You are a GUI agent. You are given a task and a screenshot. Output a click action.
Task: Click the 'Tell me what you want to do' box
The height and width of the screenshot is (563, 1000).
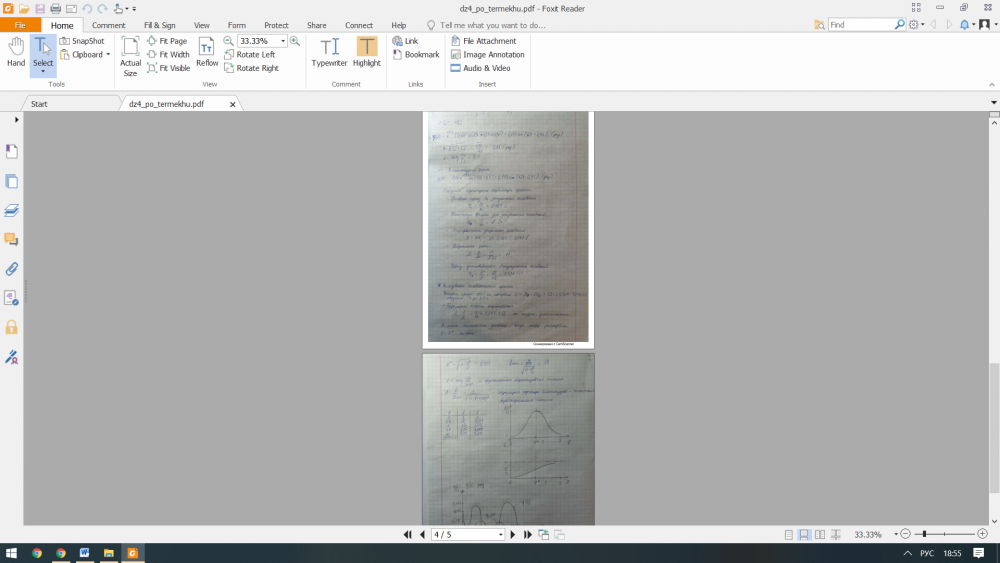click(x=487, y=25)
